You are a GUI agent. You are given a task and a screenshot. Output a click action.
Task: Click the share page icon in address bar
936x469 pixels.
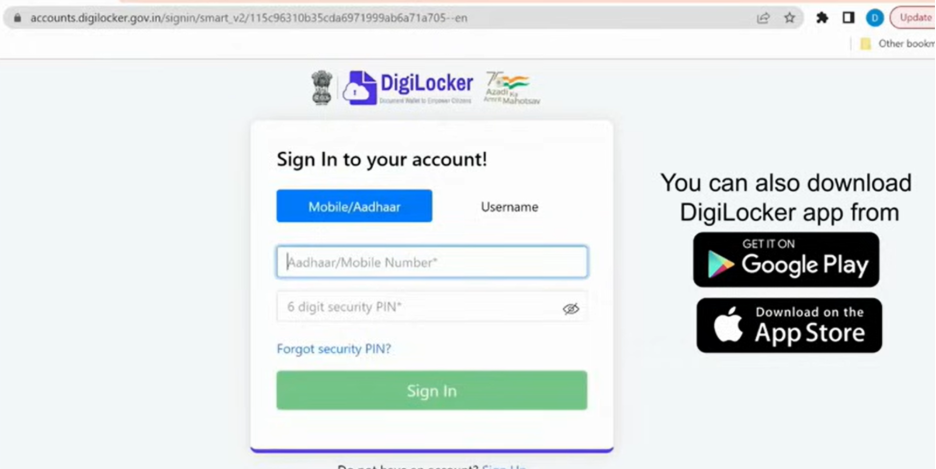(763, 18)
